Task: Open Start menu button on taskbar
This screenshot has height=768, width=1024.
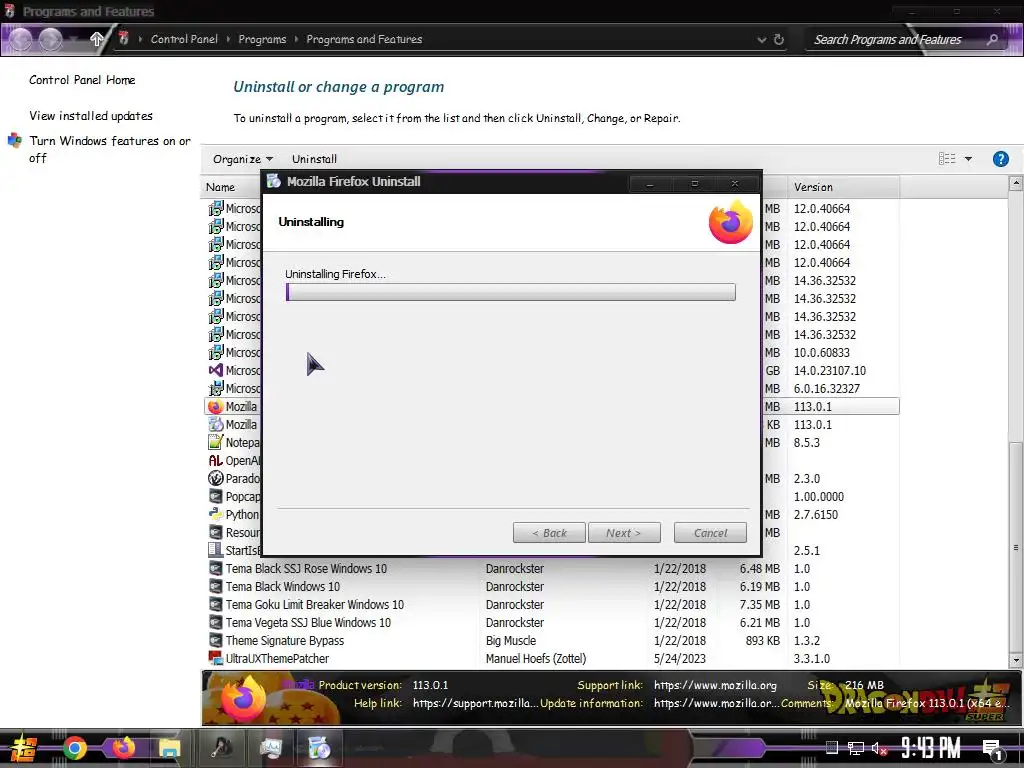Action: (x=22, y=748)
